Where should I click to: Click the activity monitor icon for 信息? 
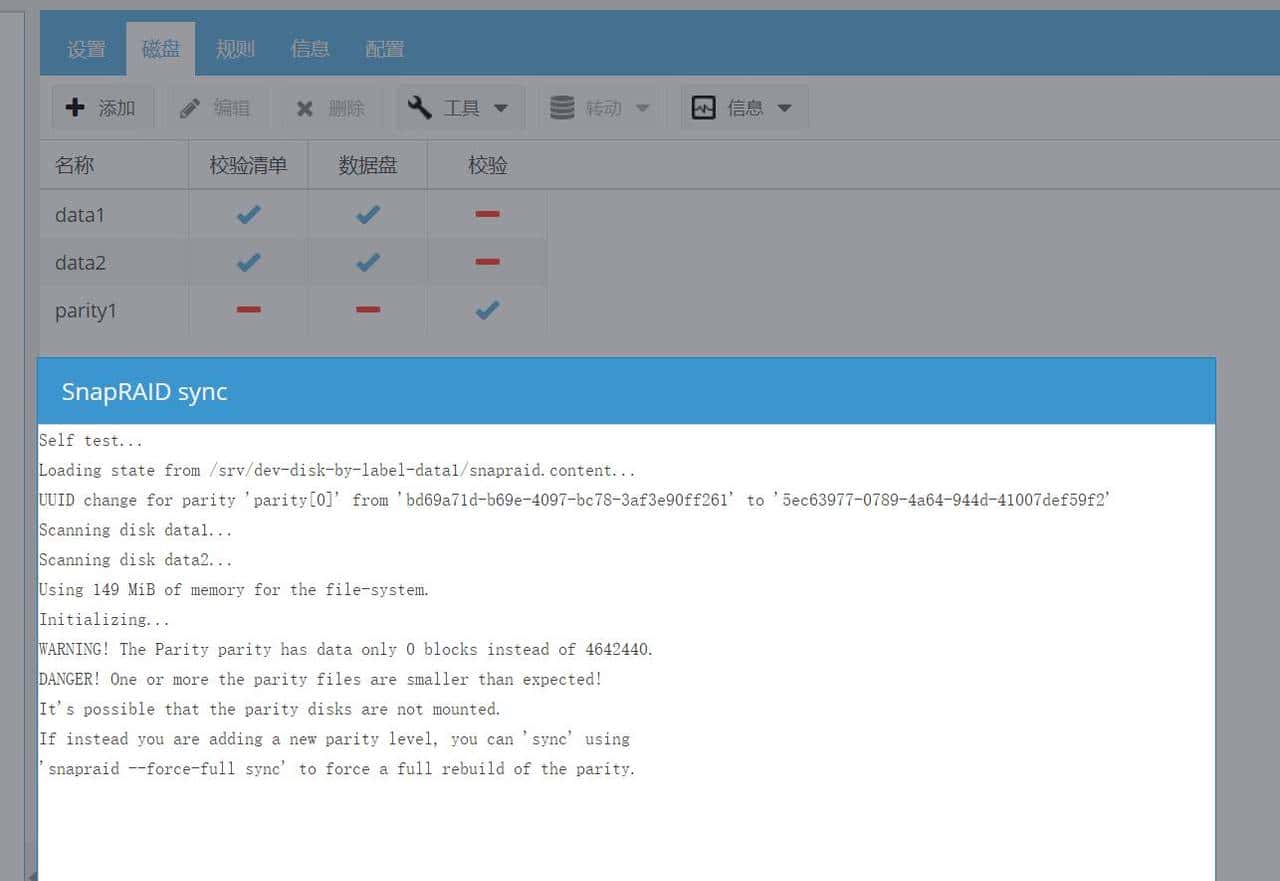coord(704,108)
